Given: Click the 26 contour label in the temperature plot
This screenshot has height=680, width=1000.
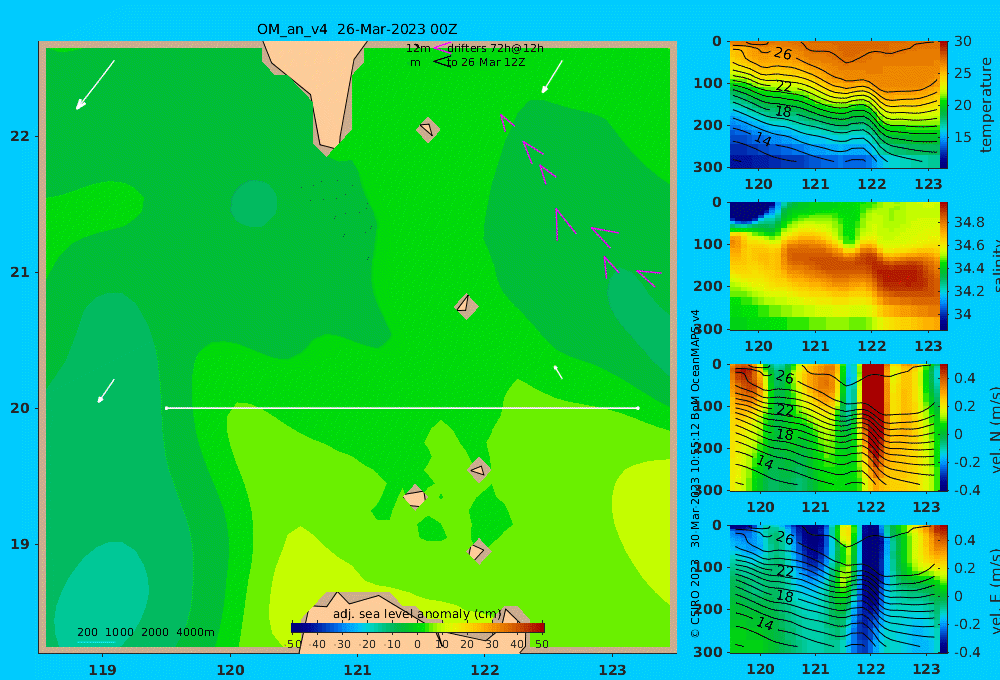Looking at the screenshot, I should point(783,53).
